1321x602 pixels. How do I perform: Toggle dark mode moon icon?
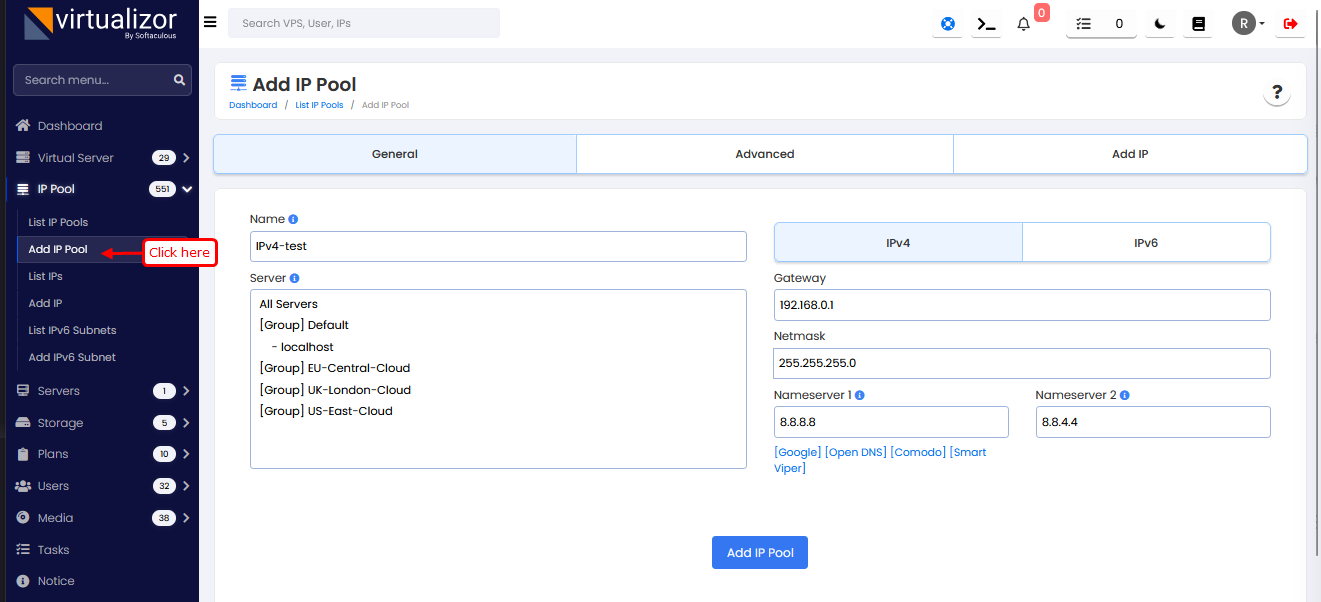pos(1160,24)
